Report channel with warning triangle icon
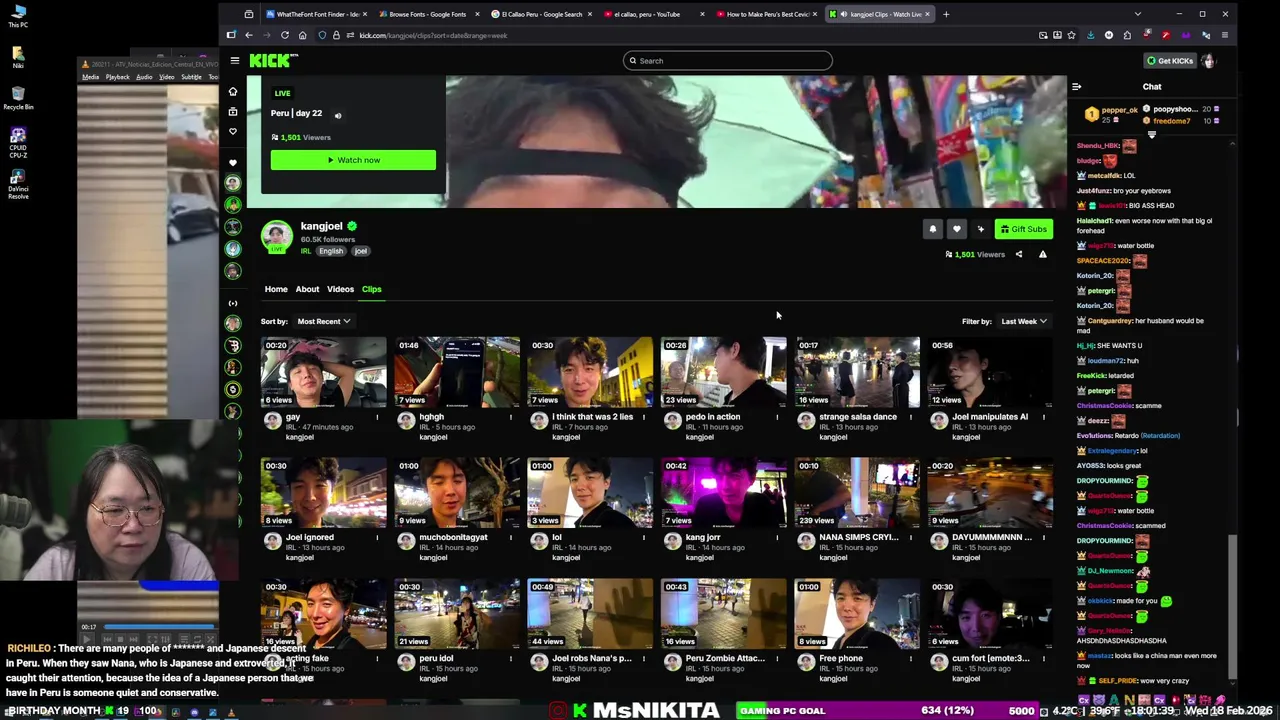This screenshot has width=1280, height=720. 1042,254
